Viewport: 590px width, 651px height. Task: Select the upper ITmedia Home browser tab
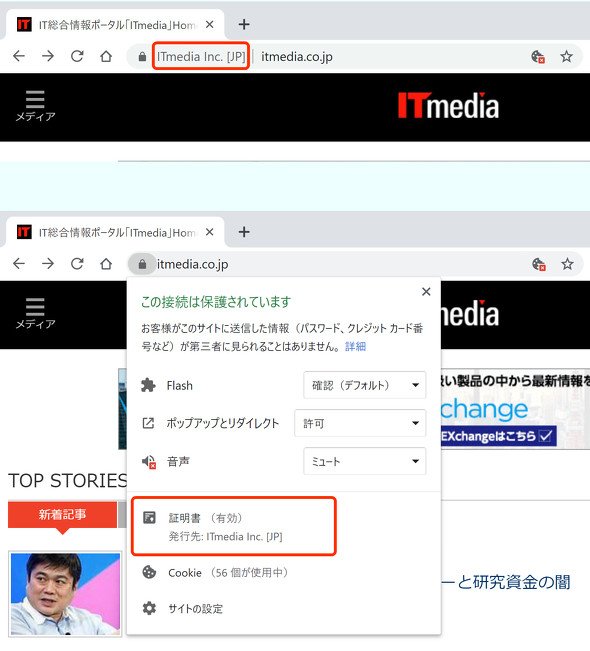click(115, 25)
